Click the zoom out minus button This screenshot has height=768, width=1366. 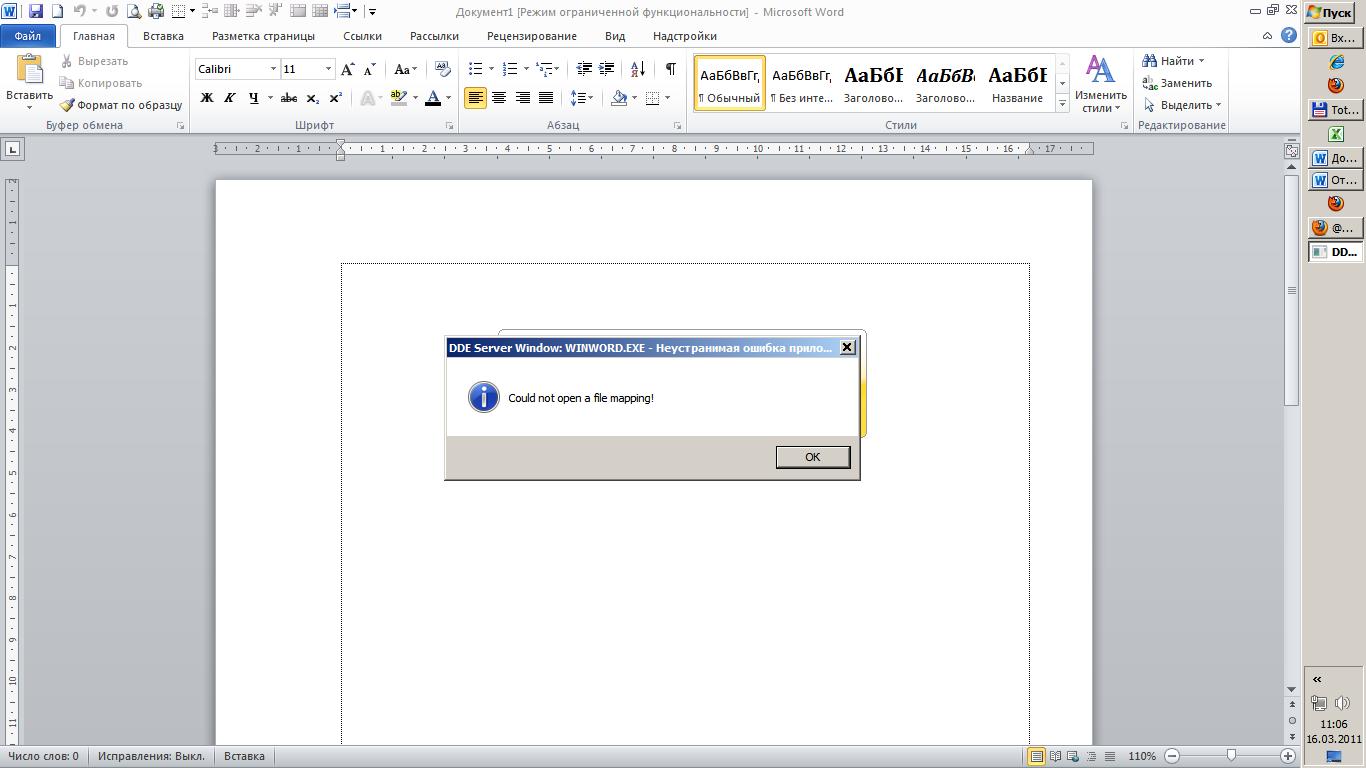1172,756
